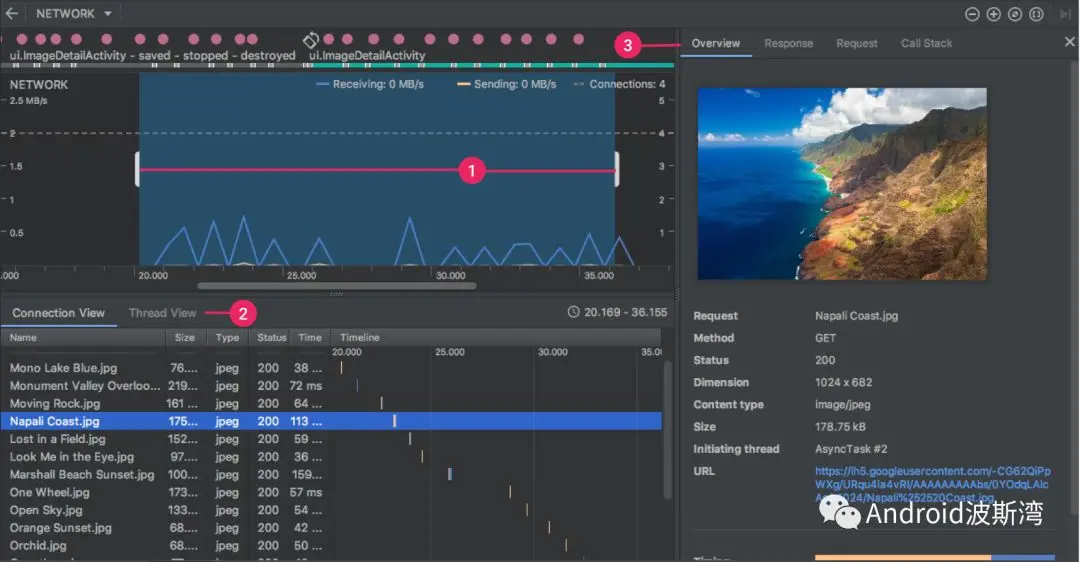Click the 178.75 kB size value
The width and height of the screenshot is (1080, 562).
840,427
